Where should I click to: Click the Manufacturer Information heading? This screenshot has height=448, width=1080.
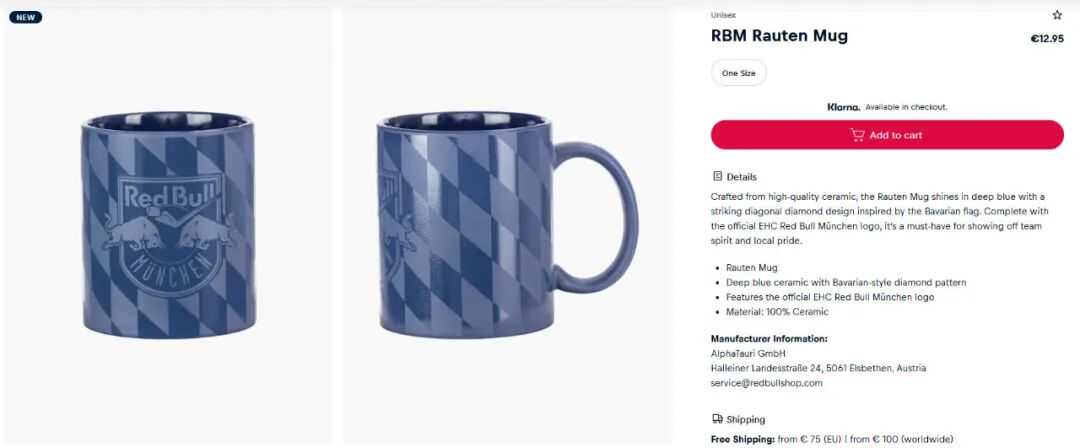point(769,339)
